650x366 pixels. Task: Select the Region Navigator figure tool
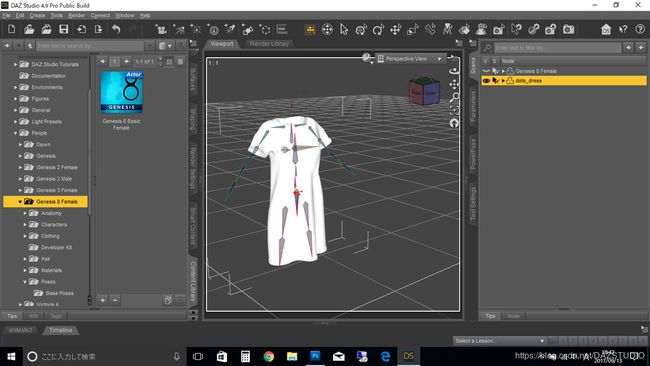tap(482, 29)
